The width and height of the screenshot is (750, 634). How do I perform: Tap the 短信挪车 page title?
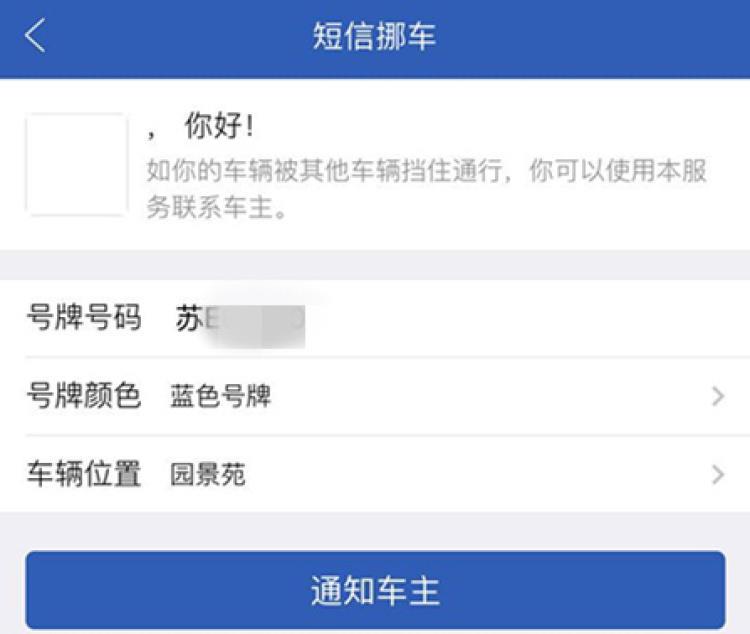tap(375, 36)
